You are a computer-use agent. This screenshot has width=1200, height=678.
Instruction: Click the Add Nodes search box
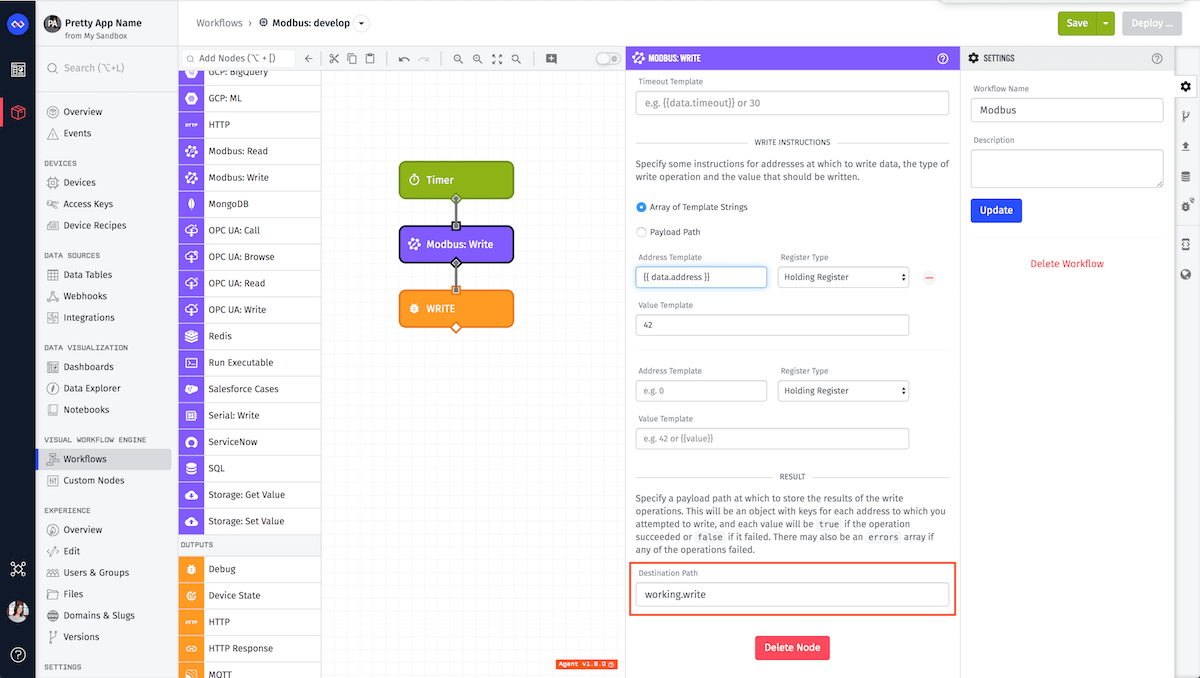click(x=238, y=58)
